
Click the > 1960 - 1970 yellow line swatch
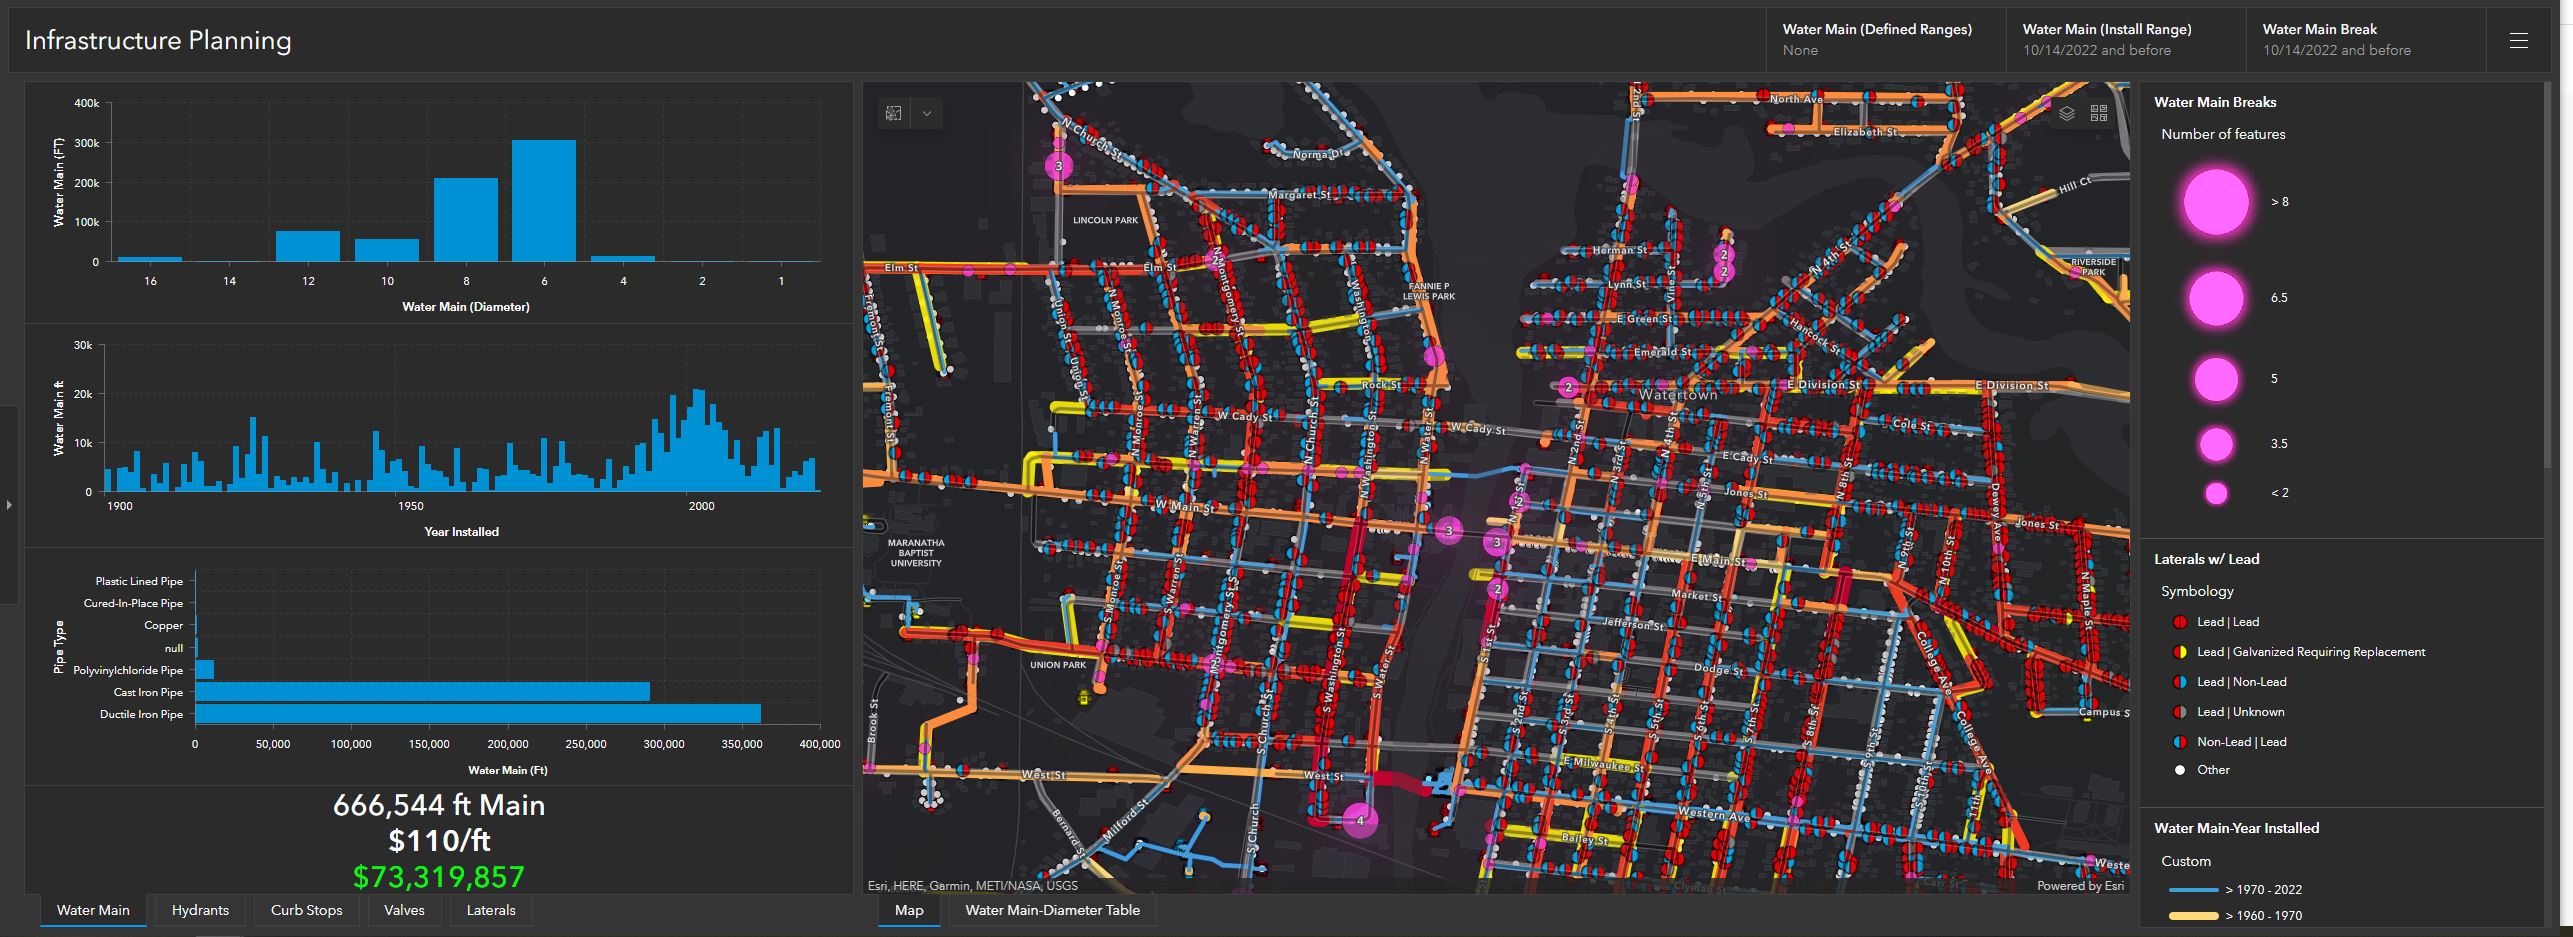[x=2193, y=916]
